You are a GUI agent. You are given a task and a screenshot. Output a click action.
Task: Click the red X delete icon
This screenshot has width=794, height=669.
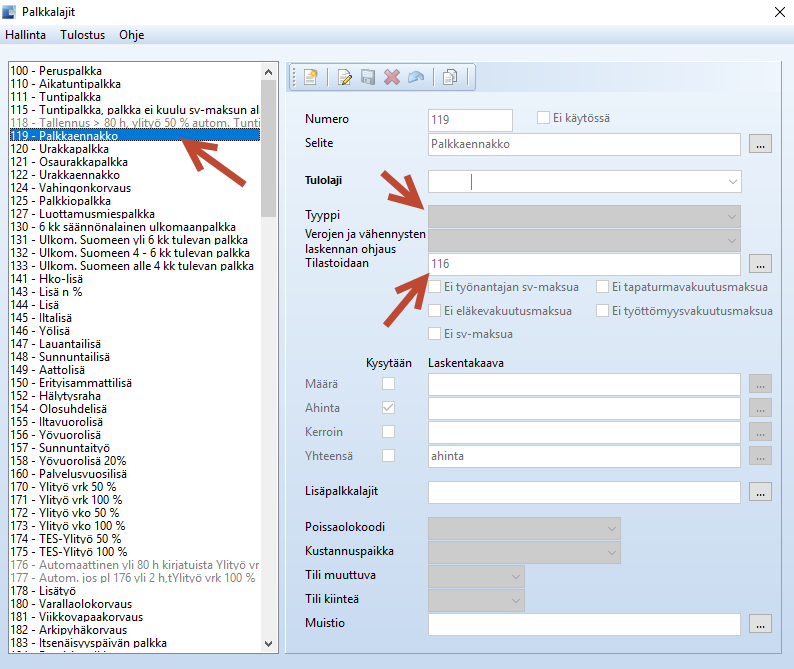[392, 77]
